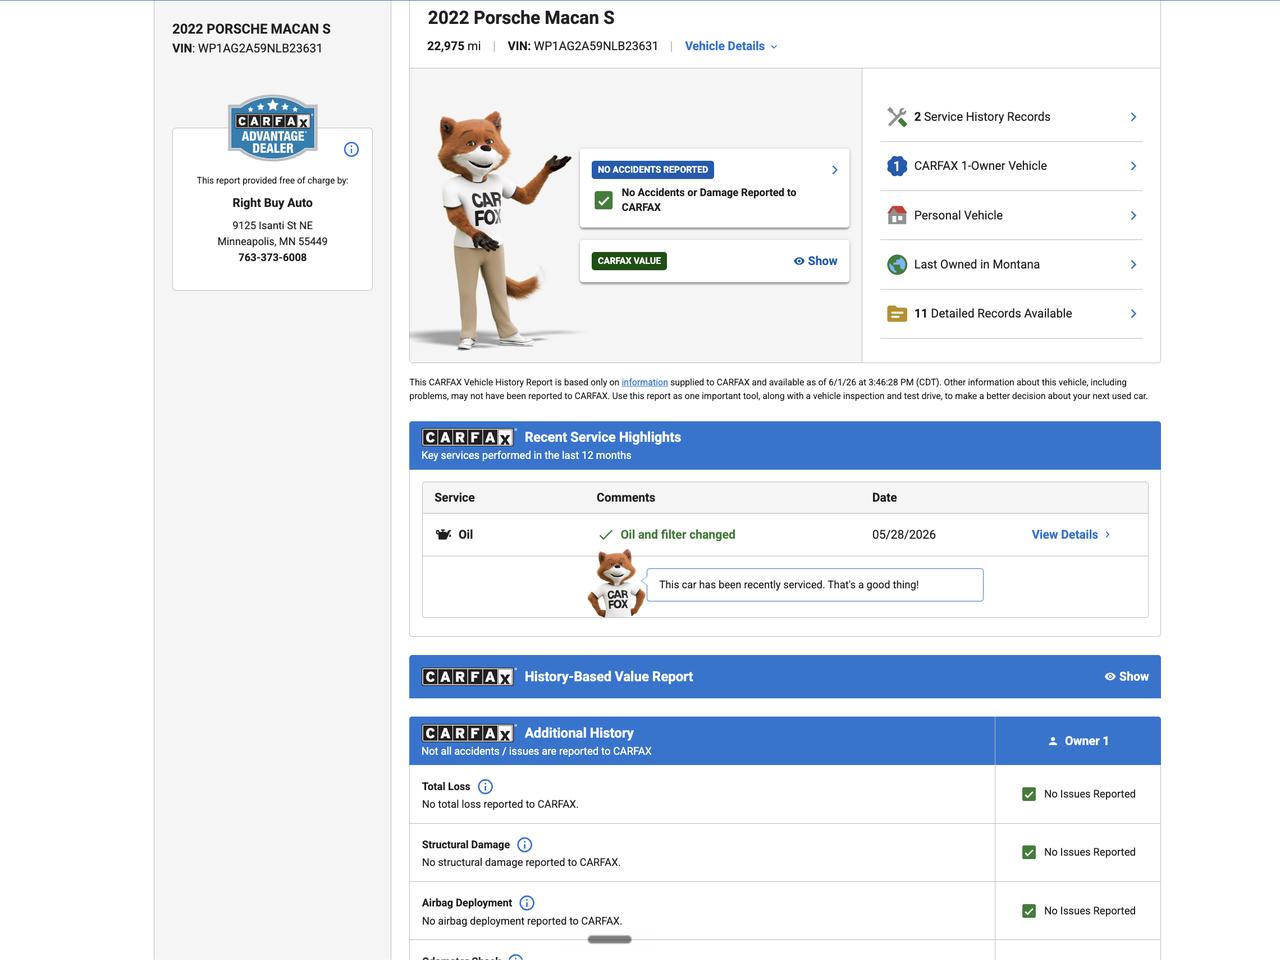Click the Date column header
This screenshot has width=1280, height=960.
[885, 498]
